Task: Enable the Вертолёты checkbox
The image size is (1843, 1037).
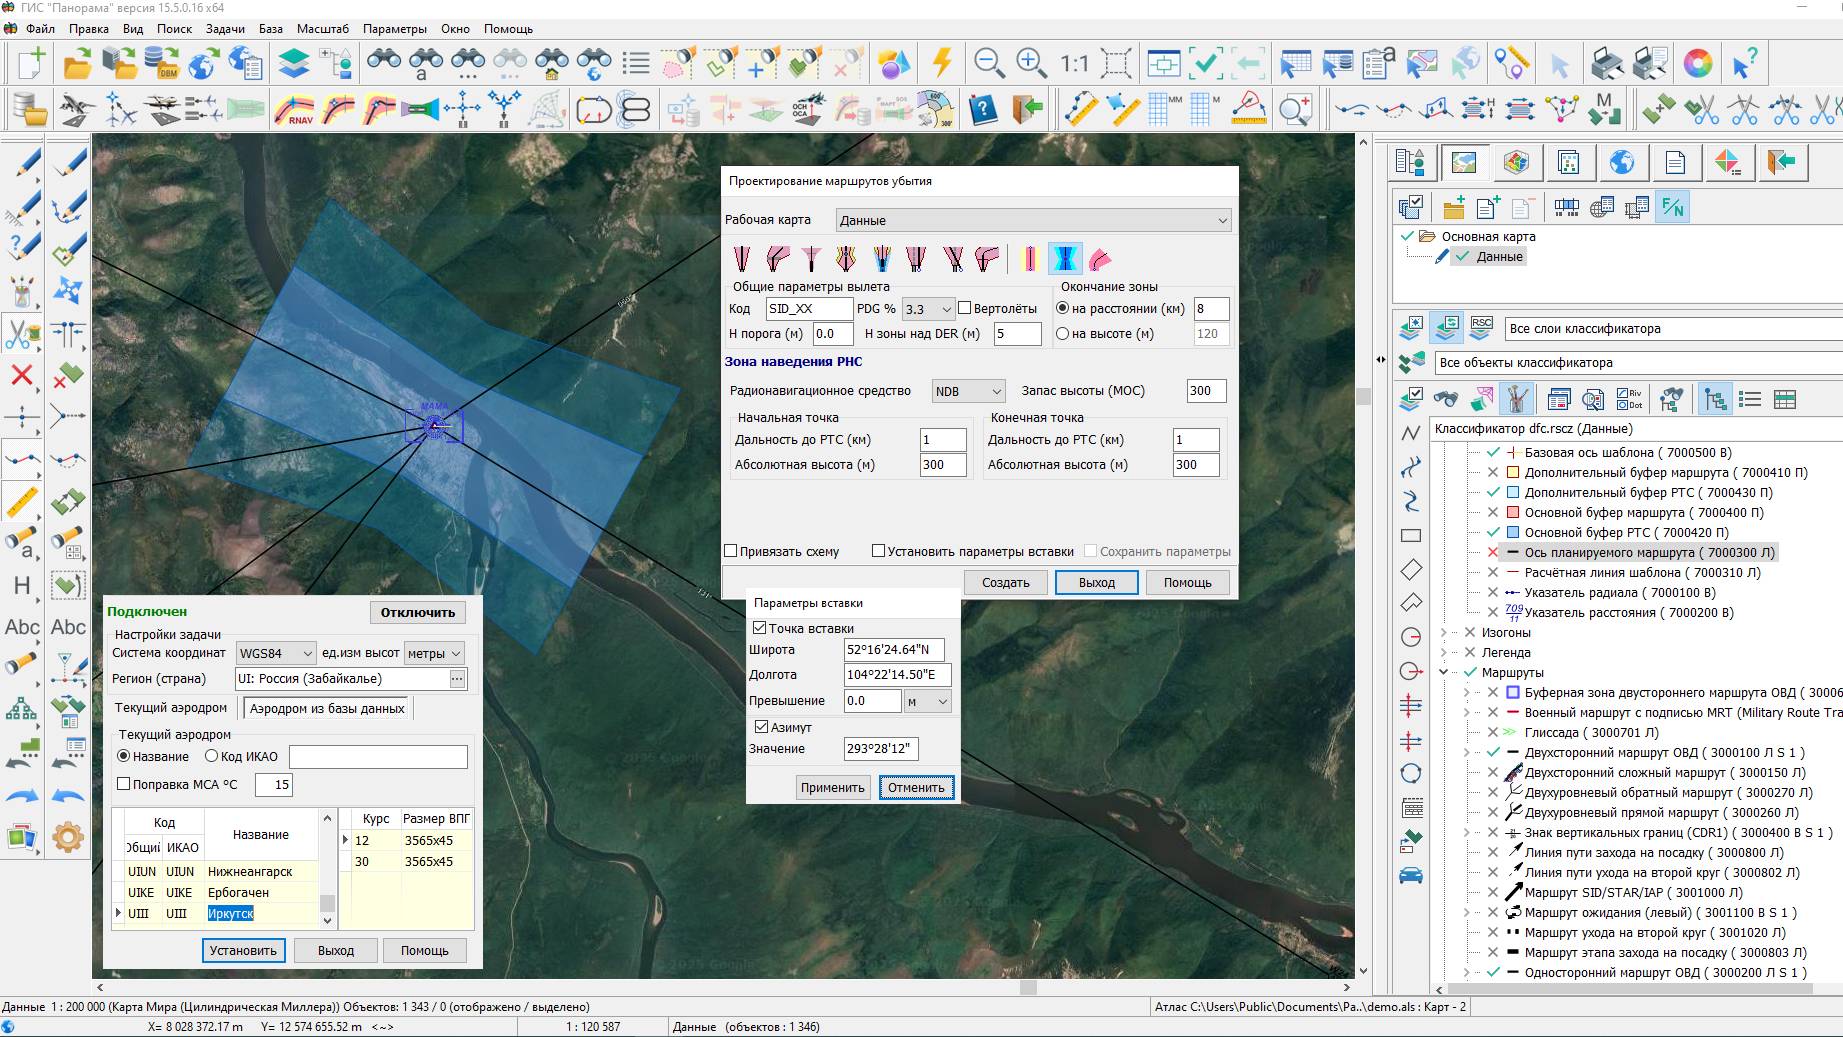Action: point(965,309)
